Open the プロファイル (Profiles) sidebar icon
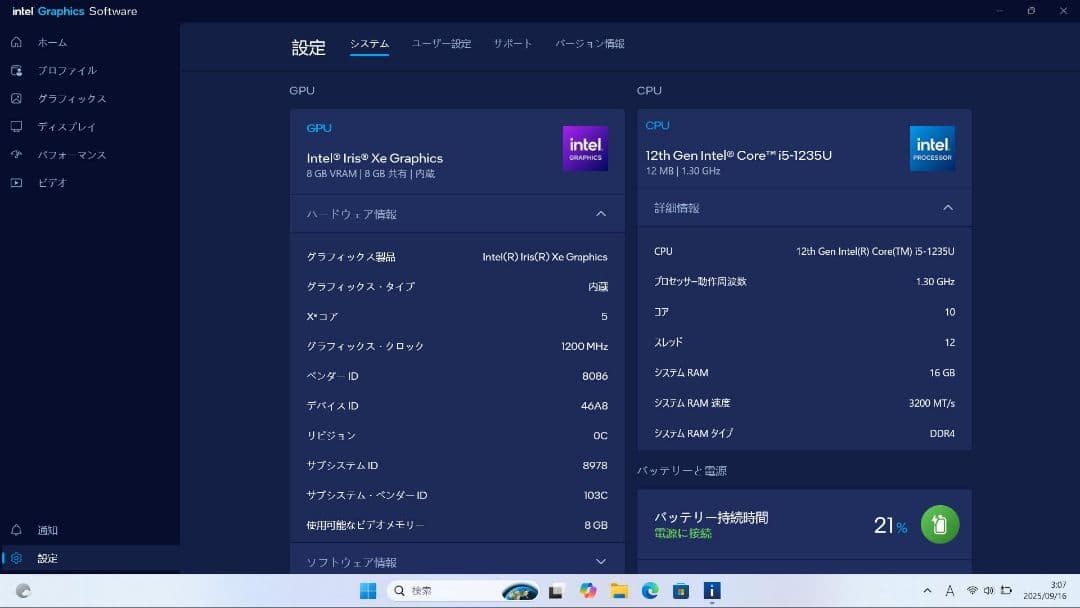1080x608 pixels. coord(16,70)
